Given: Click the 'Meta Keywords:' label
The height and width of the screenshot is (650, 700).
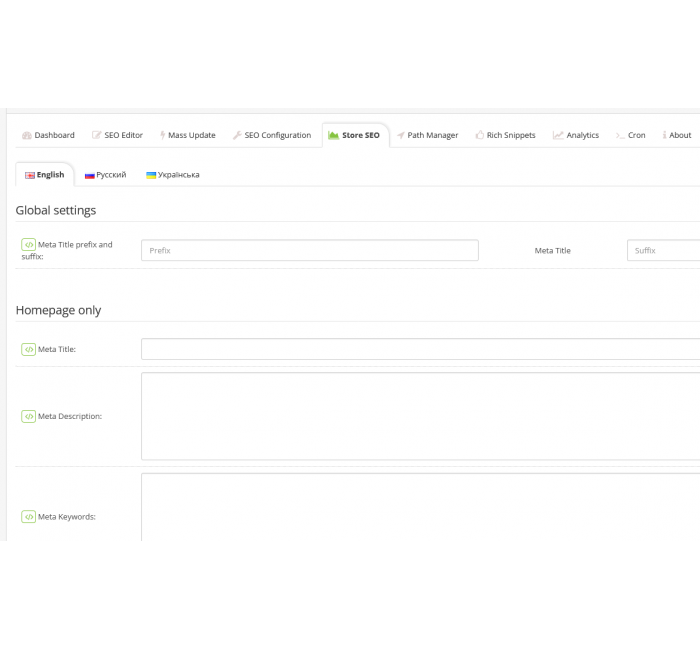Looking at the screenshot, I should point(67,517).
